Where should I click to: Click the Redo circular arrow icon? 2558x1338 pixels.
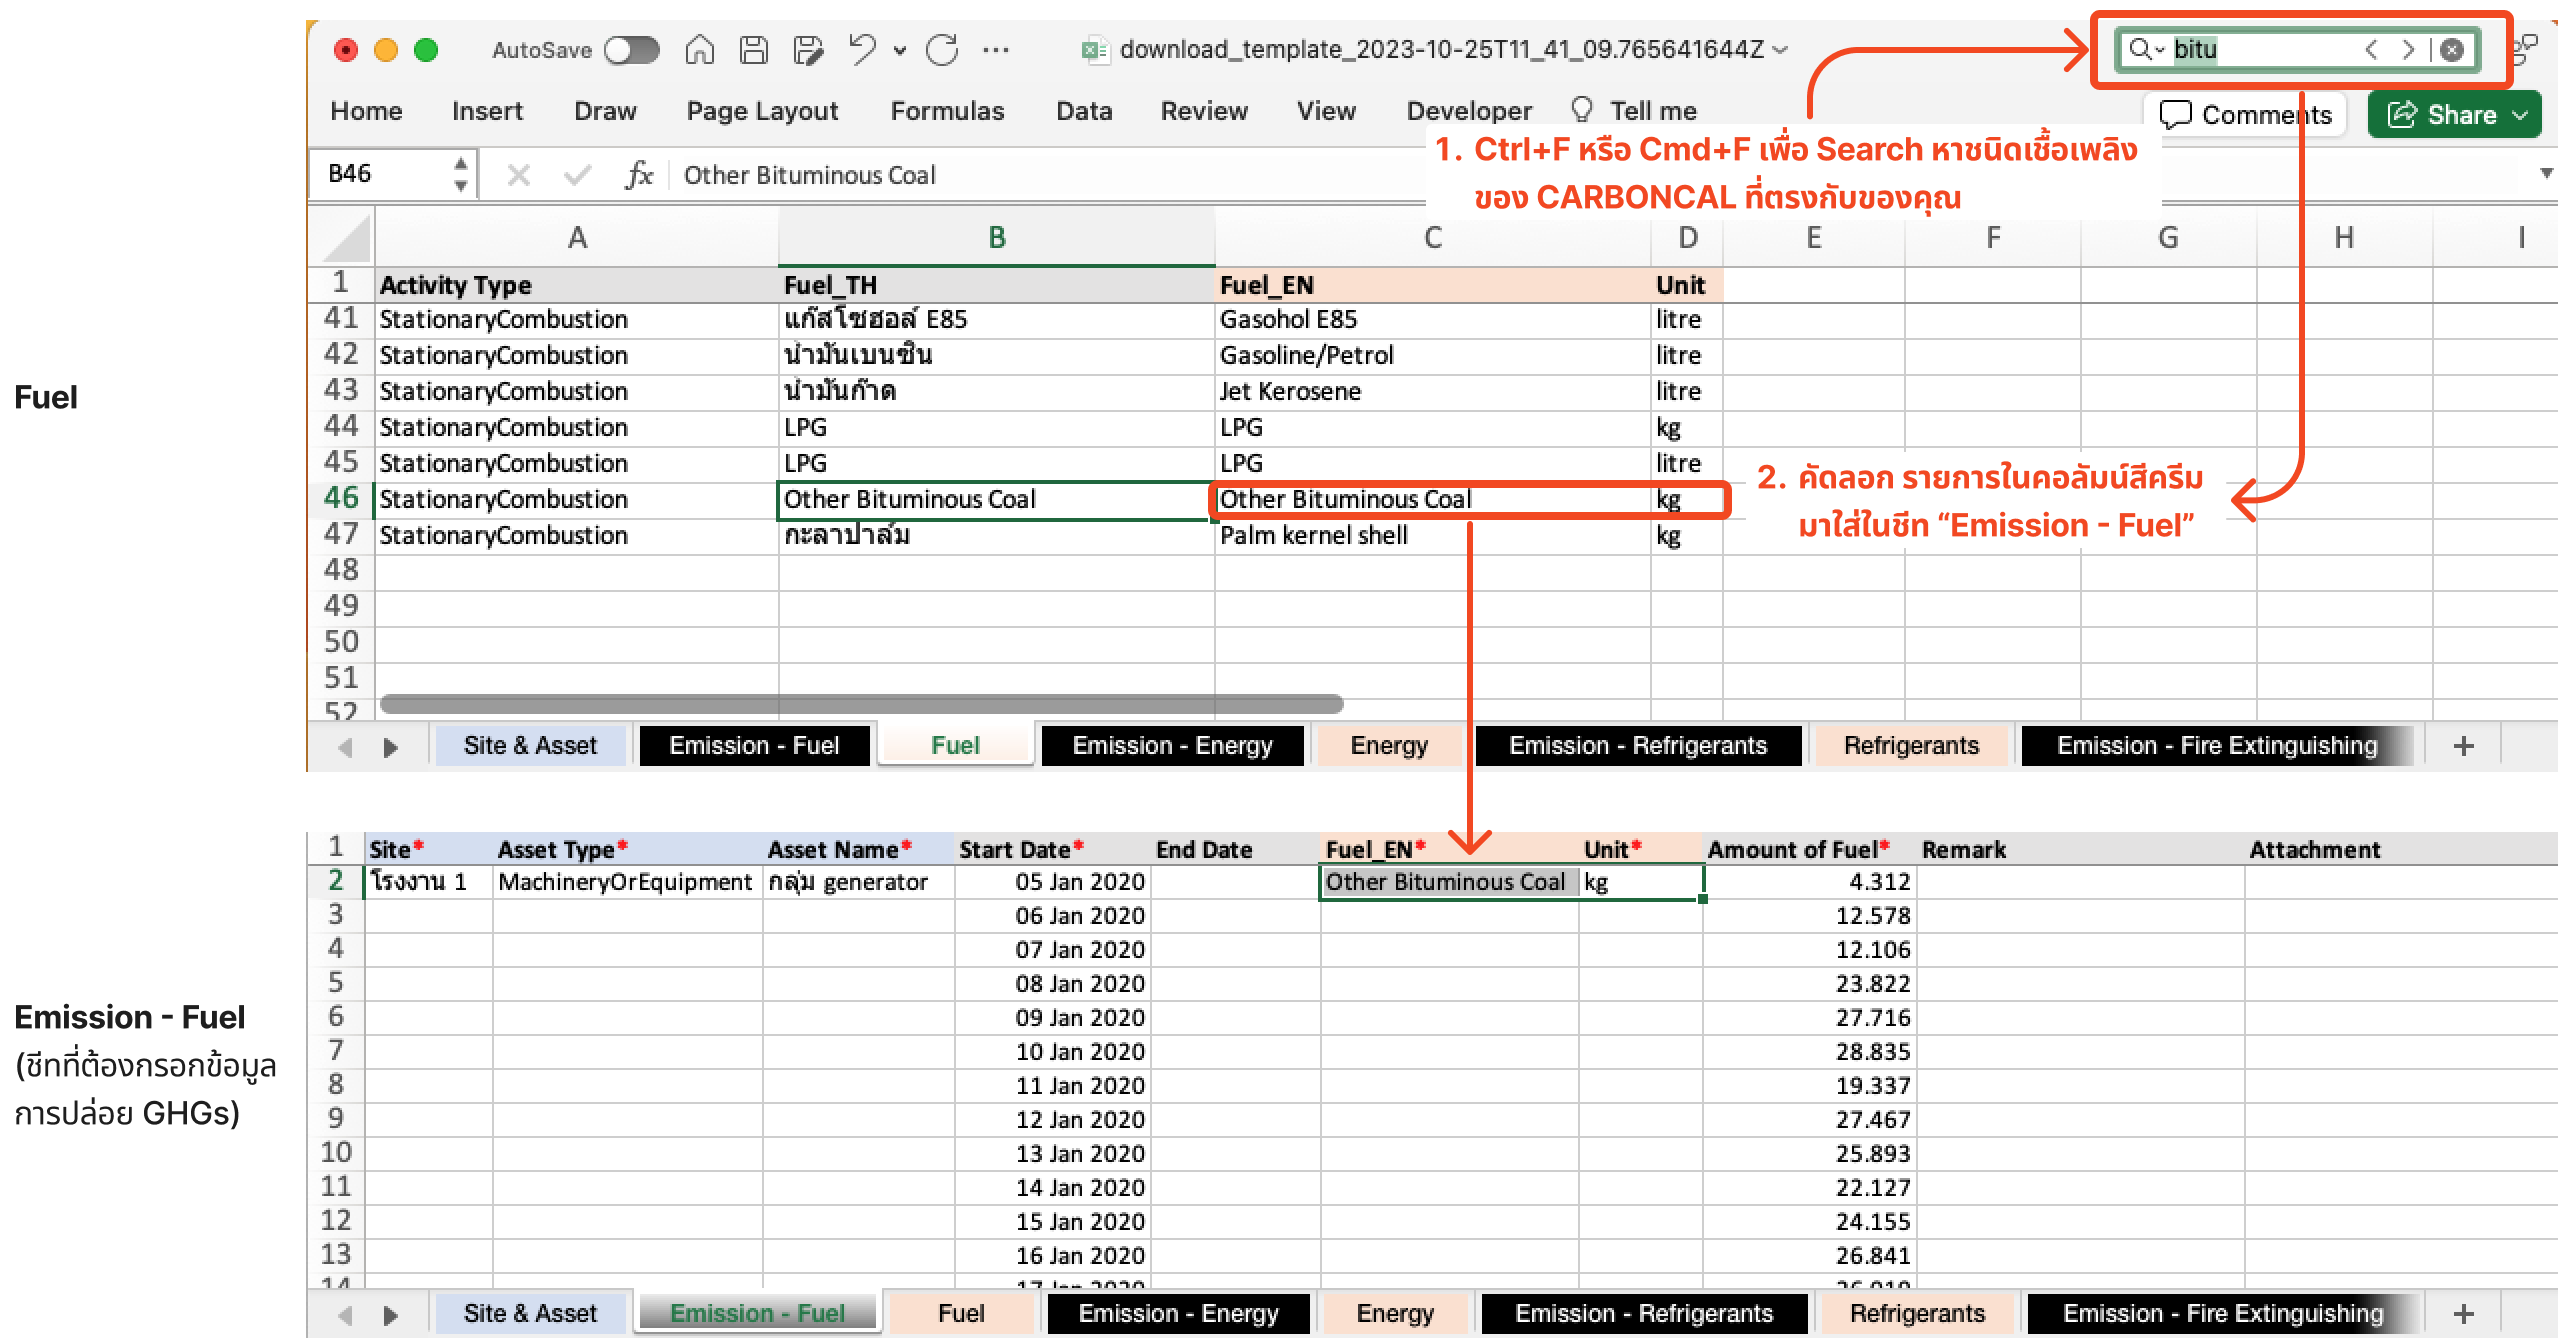pyautogui.click(x=942, y=49)
